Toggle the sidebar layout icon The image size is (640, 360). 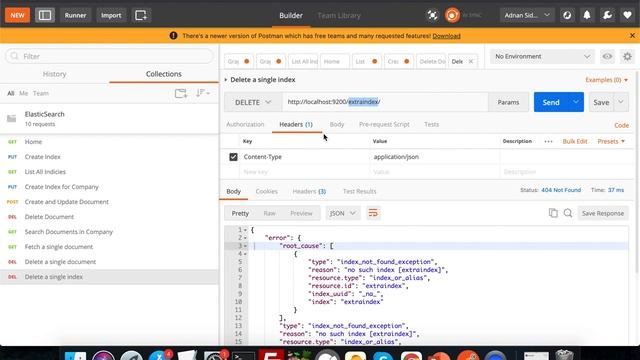click(45, 15)
